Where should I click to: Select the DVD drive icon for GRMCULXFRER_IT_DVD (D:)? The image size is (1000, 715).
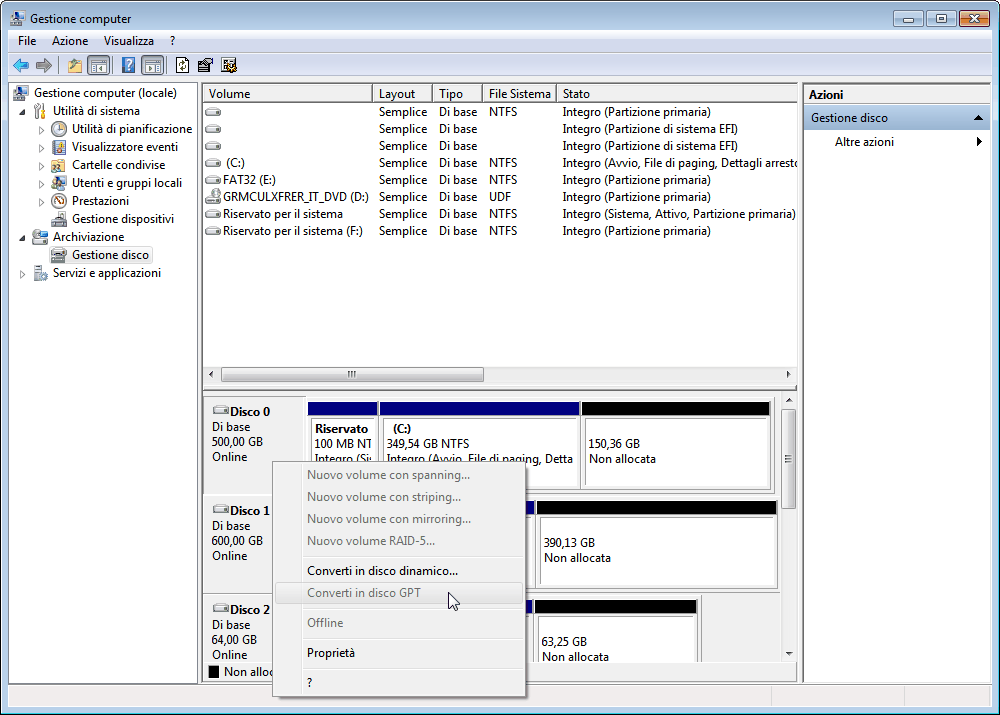(x=213, y=197)
